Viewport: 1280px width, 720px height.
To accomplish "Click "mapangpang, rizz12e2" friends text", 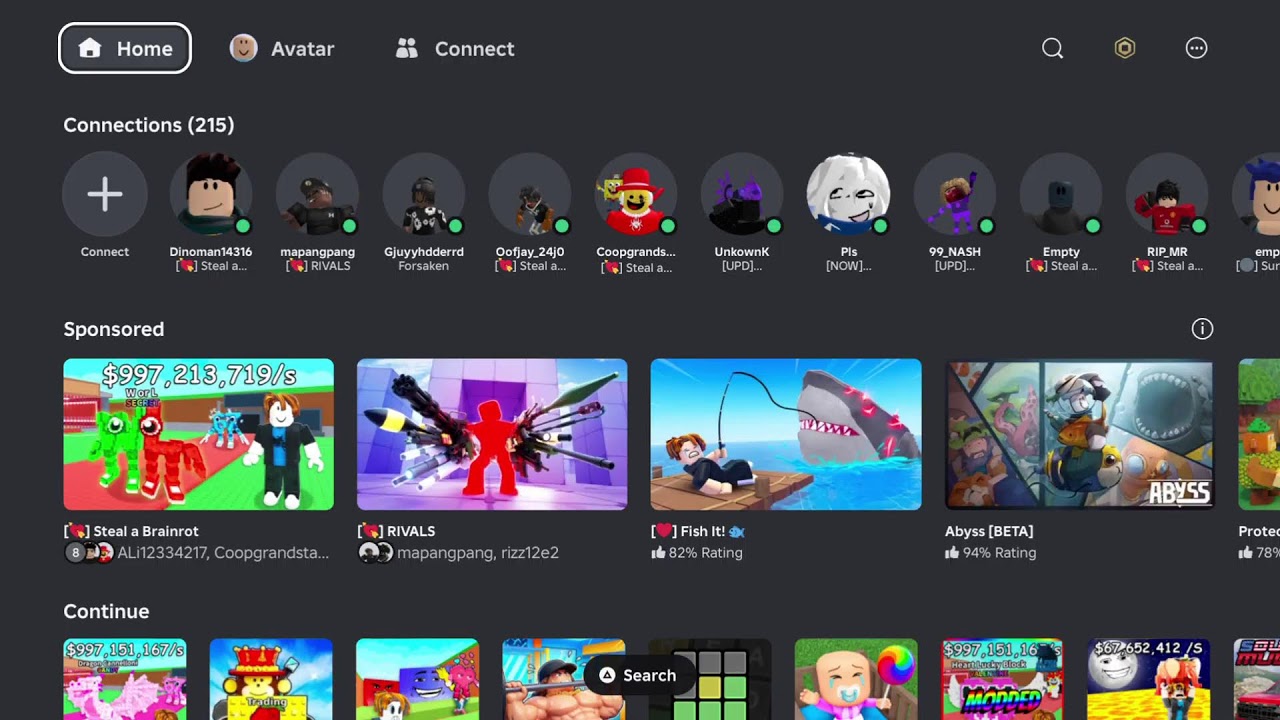I will click(x=478, y=553).
